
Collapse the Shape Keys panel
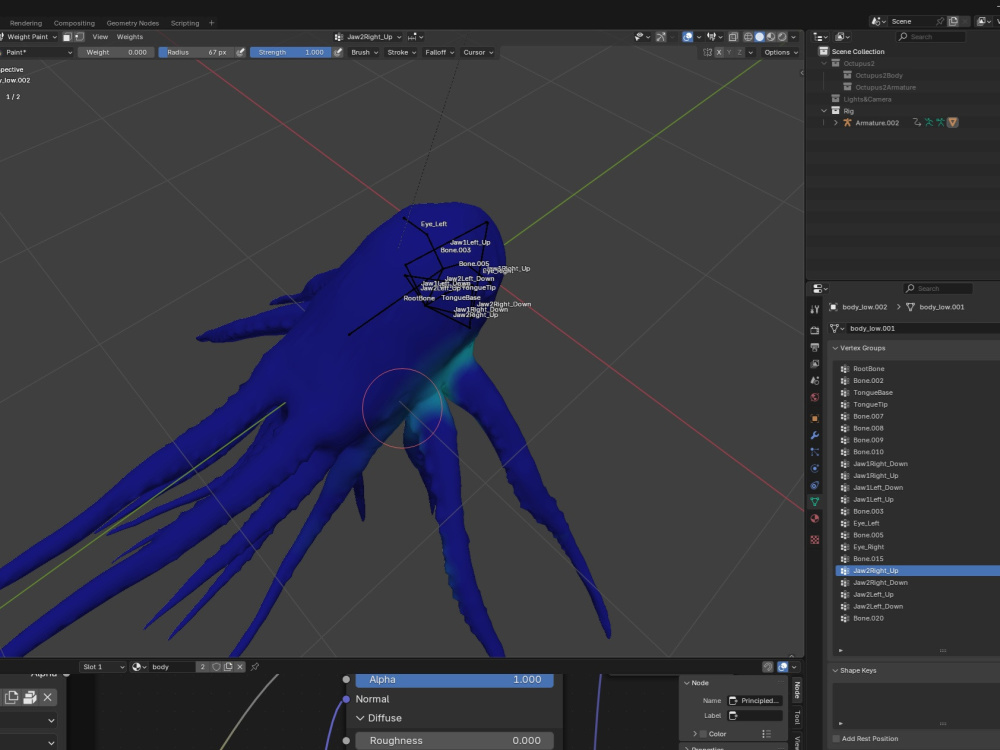(835, 670)
